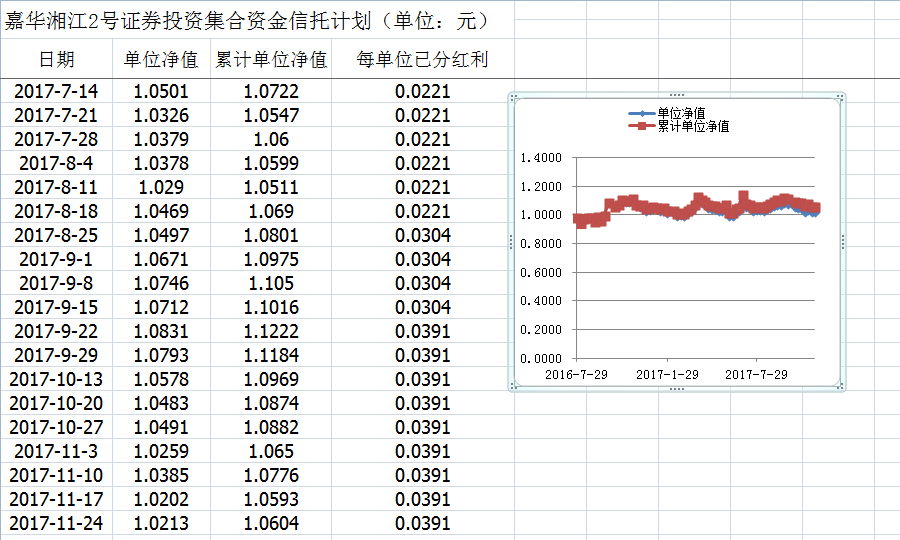Click the chart's bottom-center resize handle
The image size is (900, 540).
click(x=677, y=389)
